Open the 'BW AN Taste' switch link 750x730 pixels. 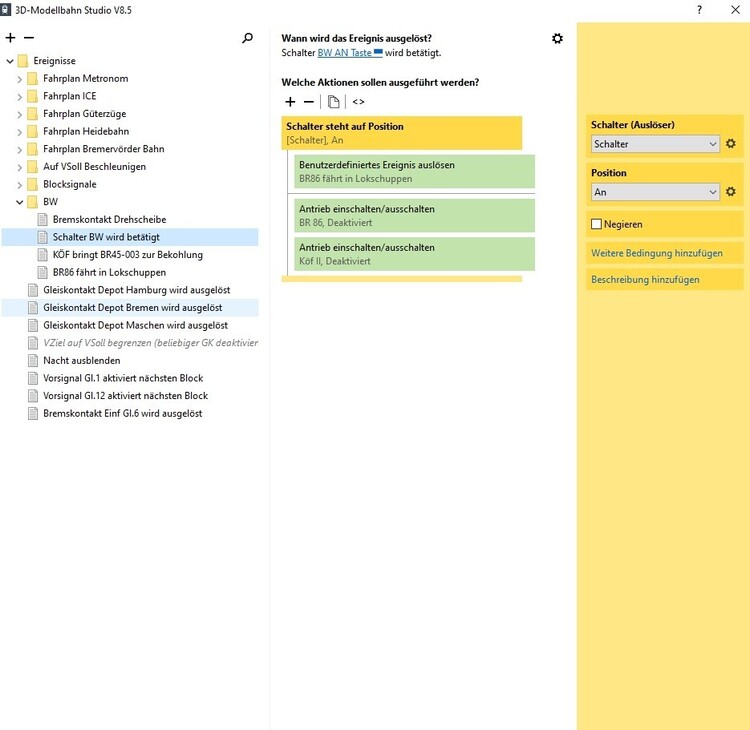click(350, 53)
